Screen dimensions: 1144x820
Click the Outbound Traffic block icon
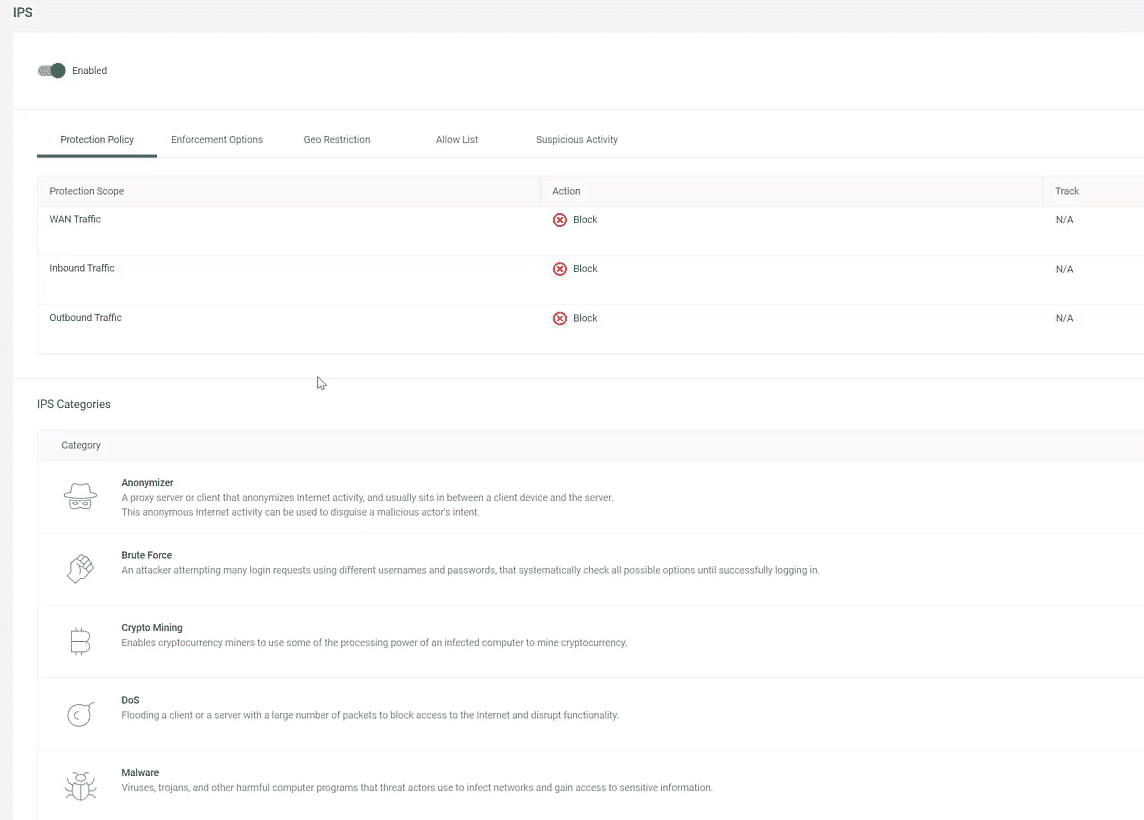[560, 318]
